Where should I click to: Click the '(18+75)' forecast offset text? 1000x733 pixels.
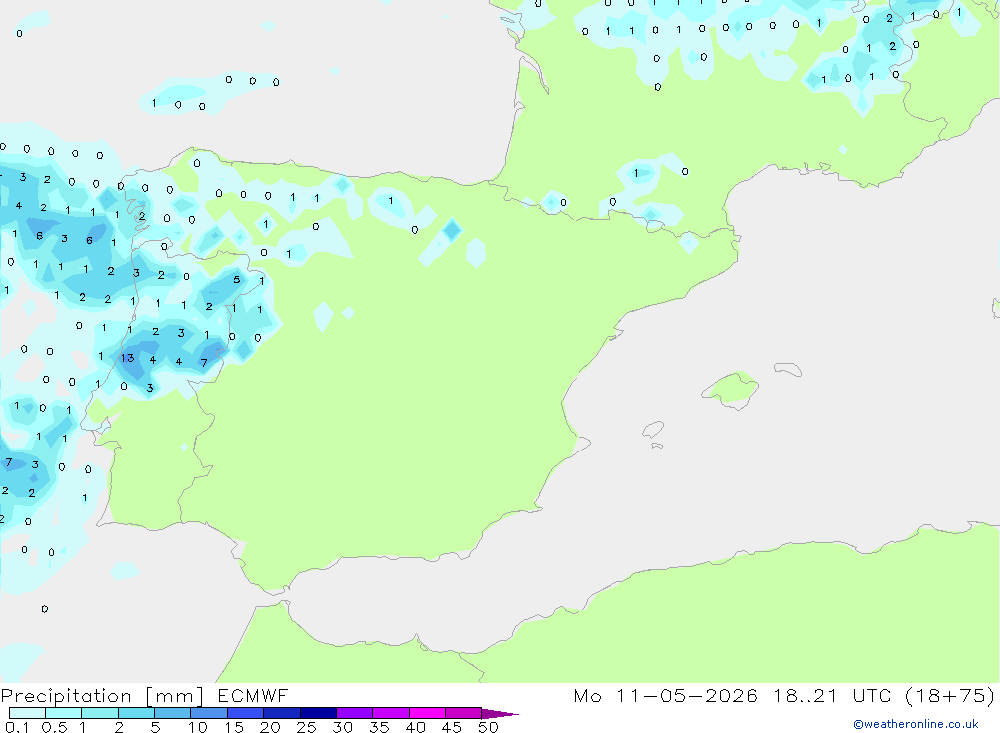click(x=950, y=695)
